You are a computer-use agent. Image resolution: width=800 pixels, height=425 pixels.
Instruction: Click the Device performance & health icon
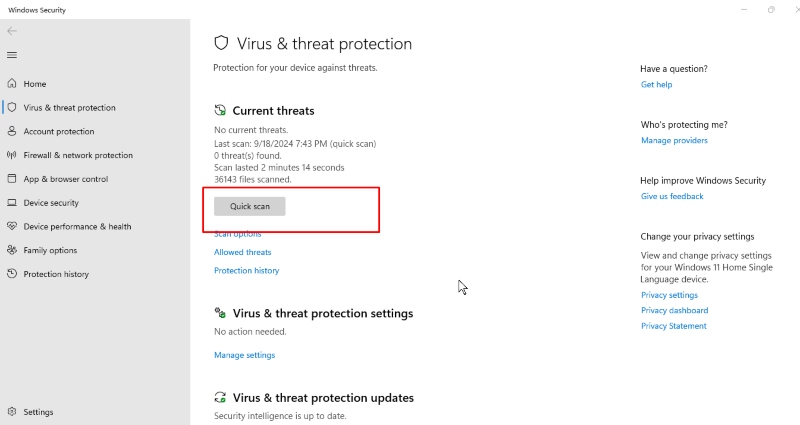[12, 227]
